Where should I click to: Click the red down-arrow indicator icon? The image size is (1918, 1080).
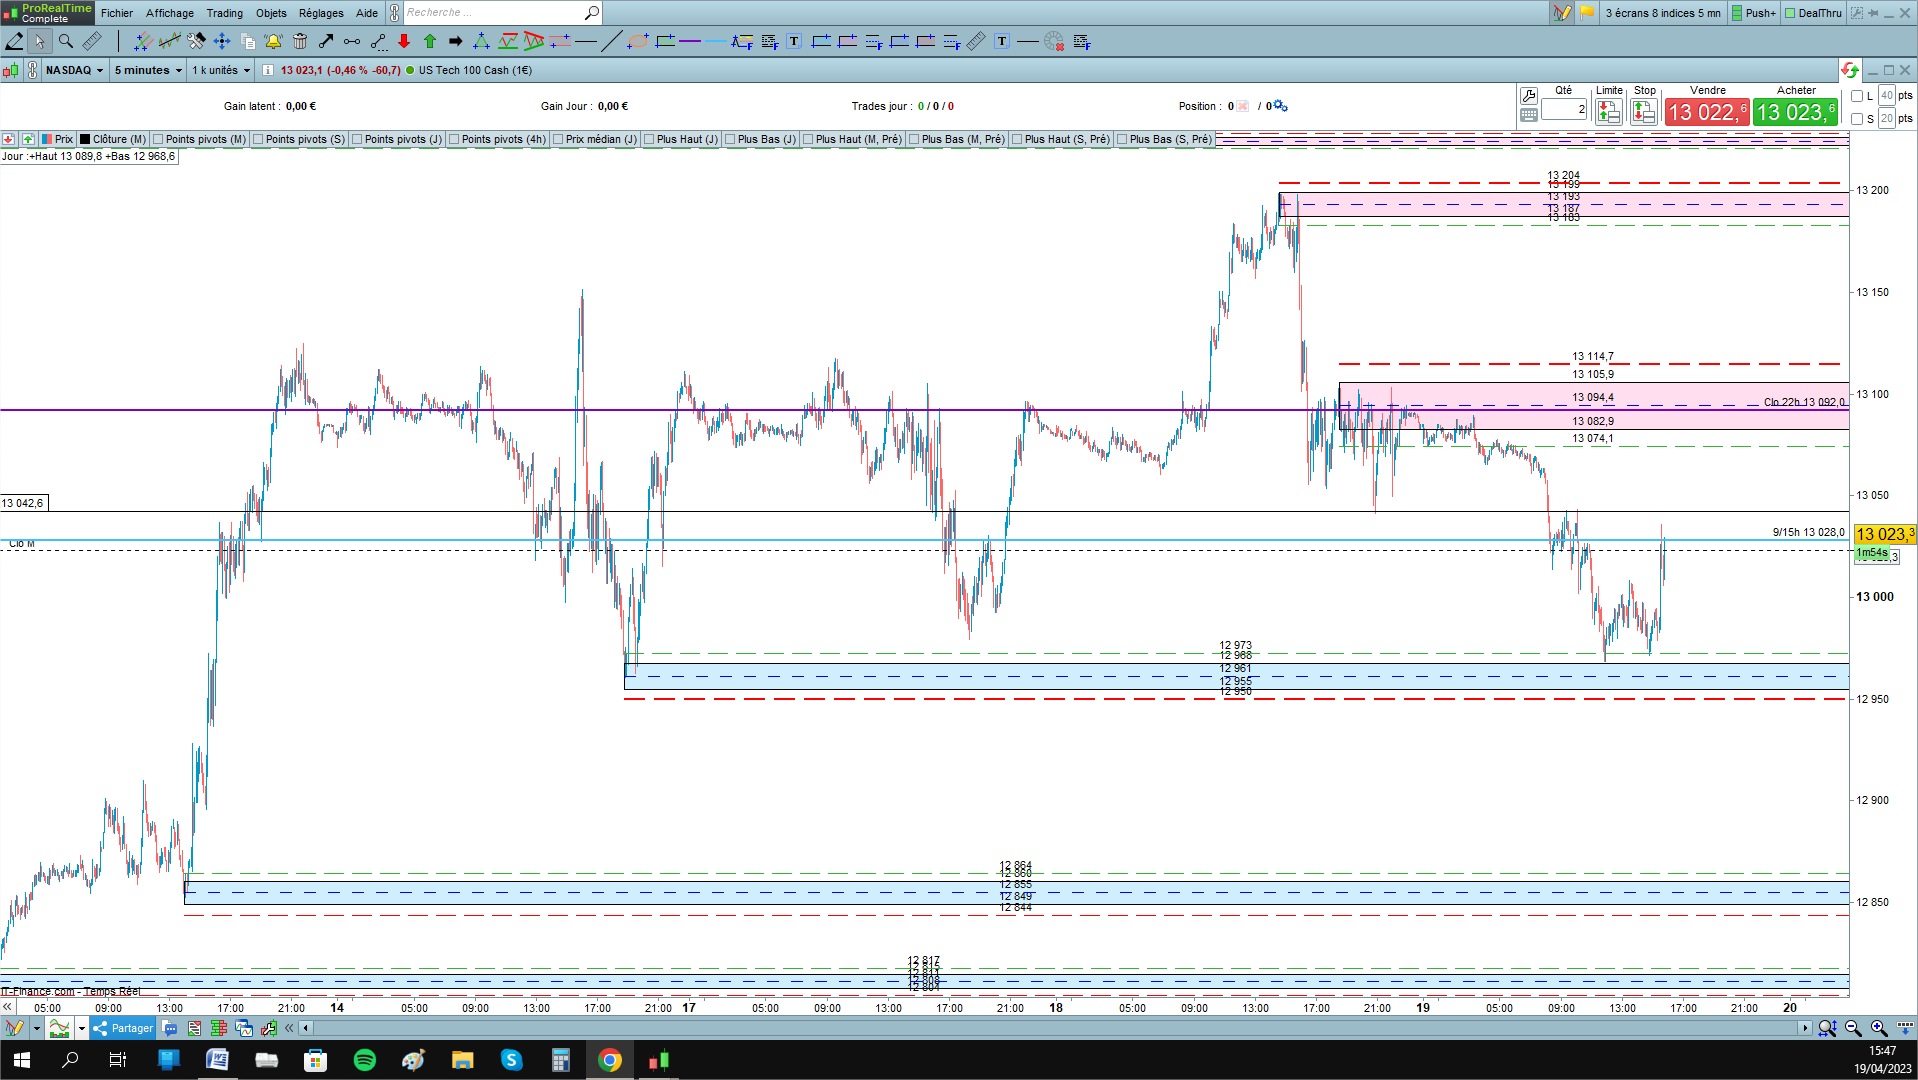point(8,139)
